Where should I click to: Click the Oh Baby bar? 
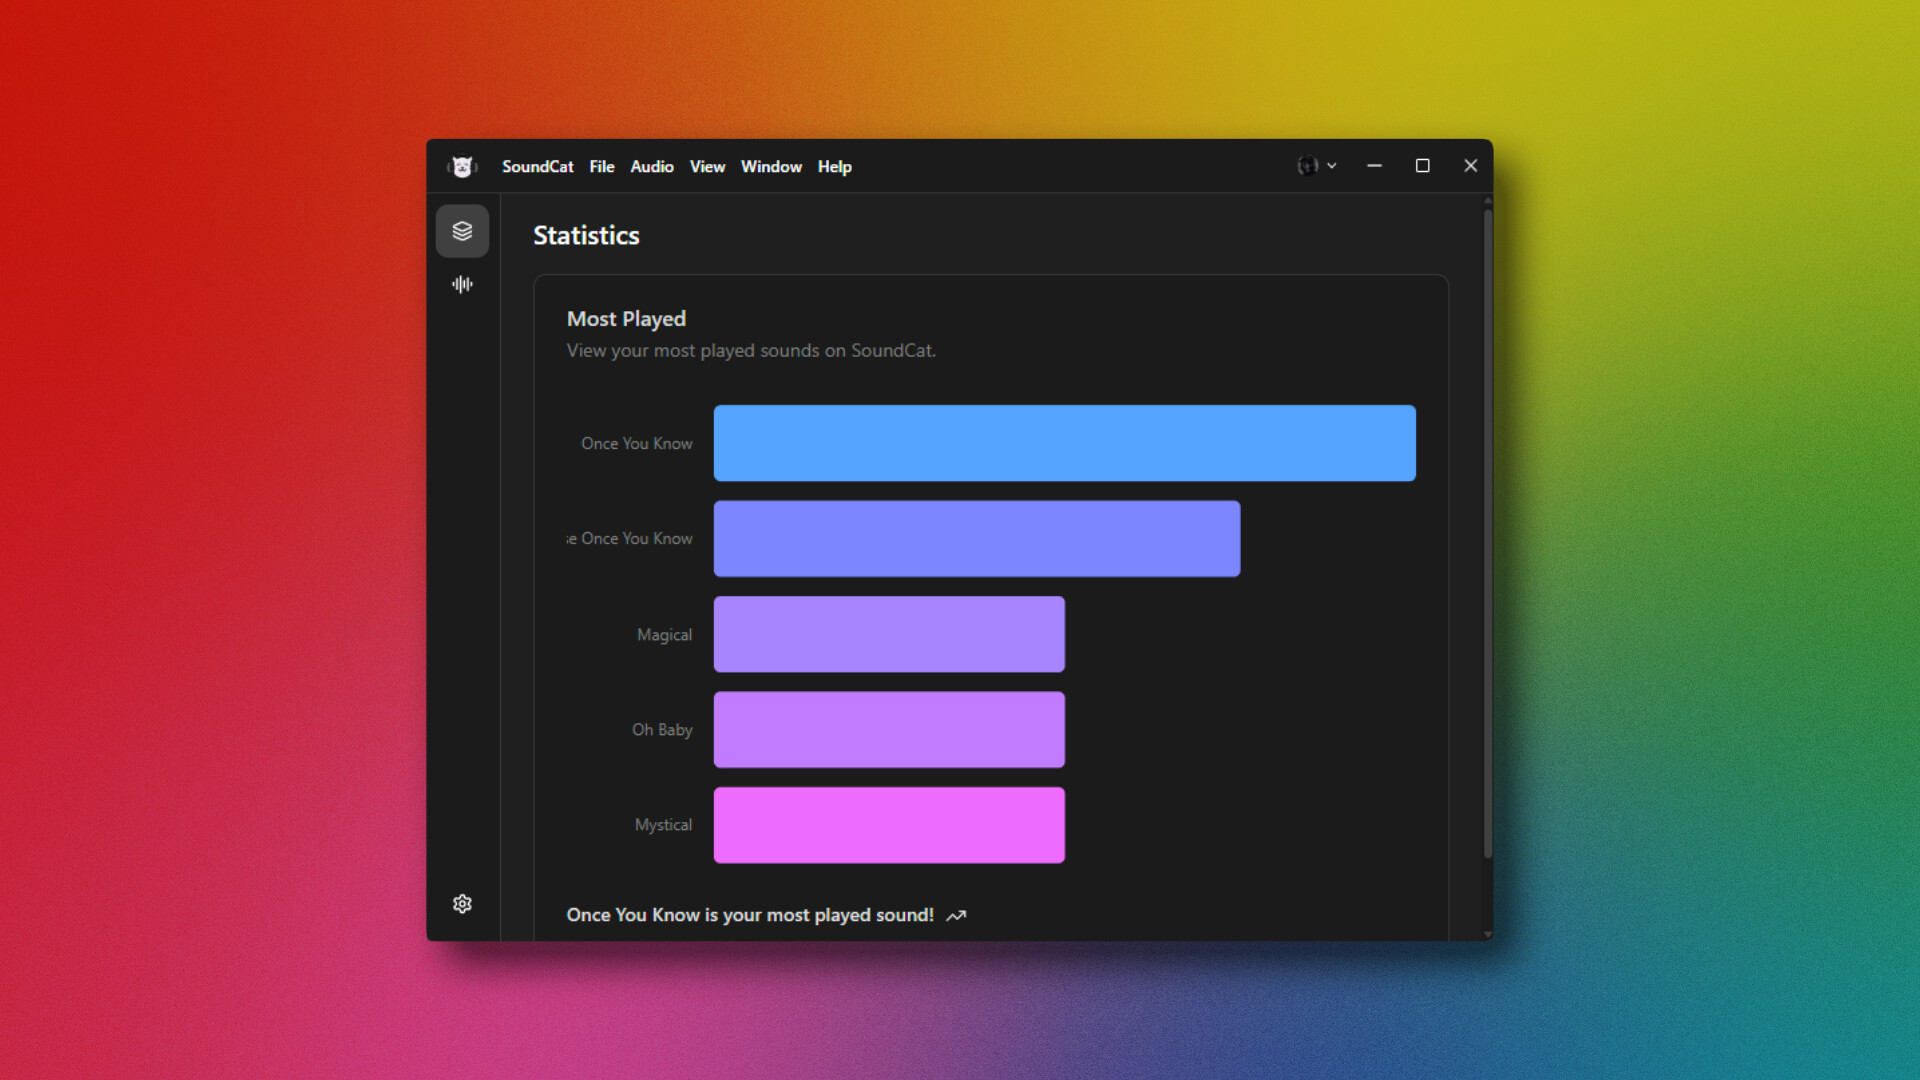click(x=888, y=729)
